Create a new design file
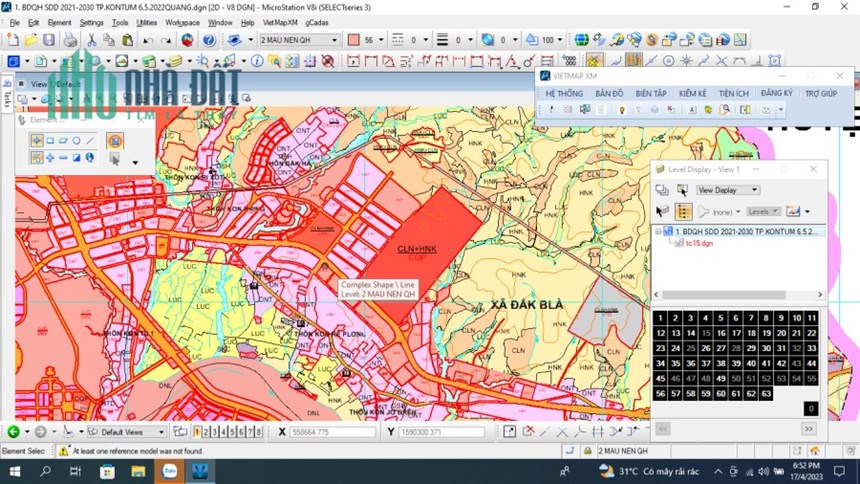The image size is (860, 484). [13, 40]
